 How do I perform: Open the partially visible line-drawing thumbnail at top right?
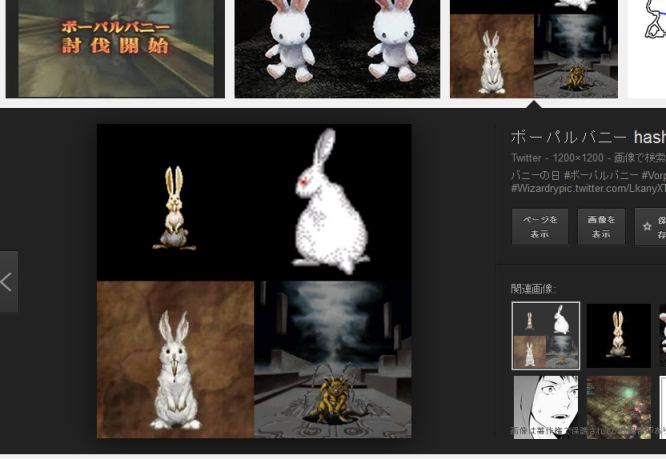click(x=647, y=48)
